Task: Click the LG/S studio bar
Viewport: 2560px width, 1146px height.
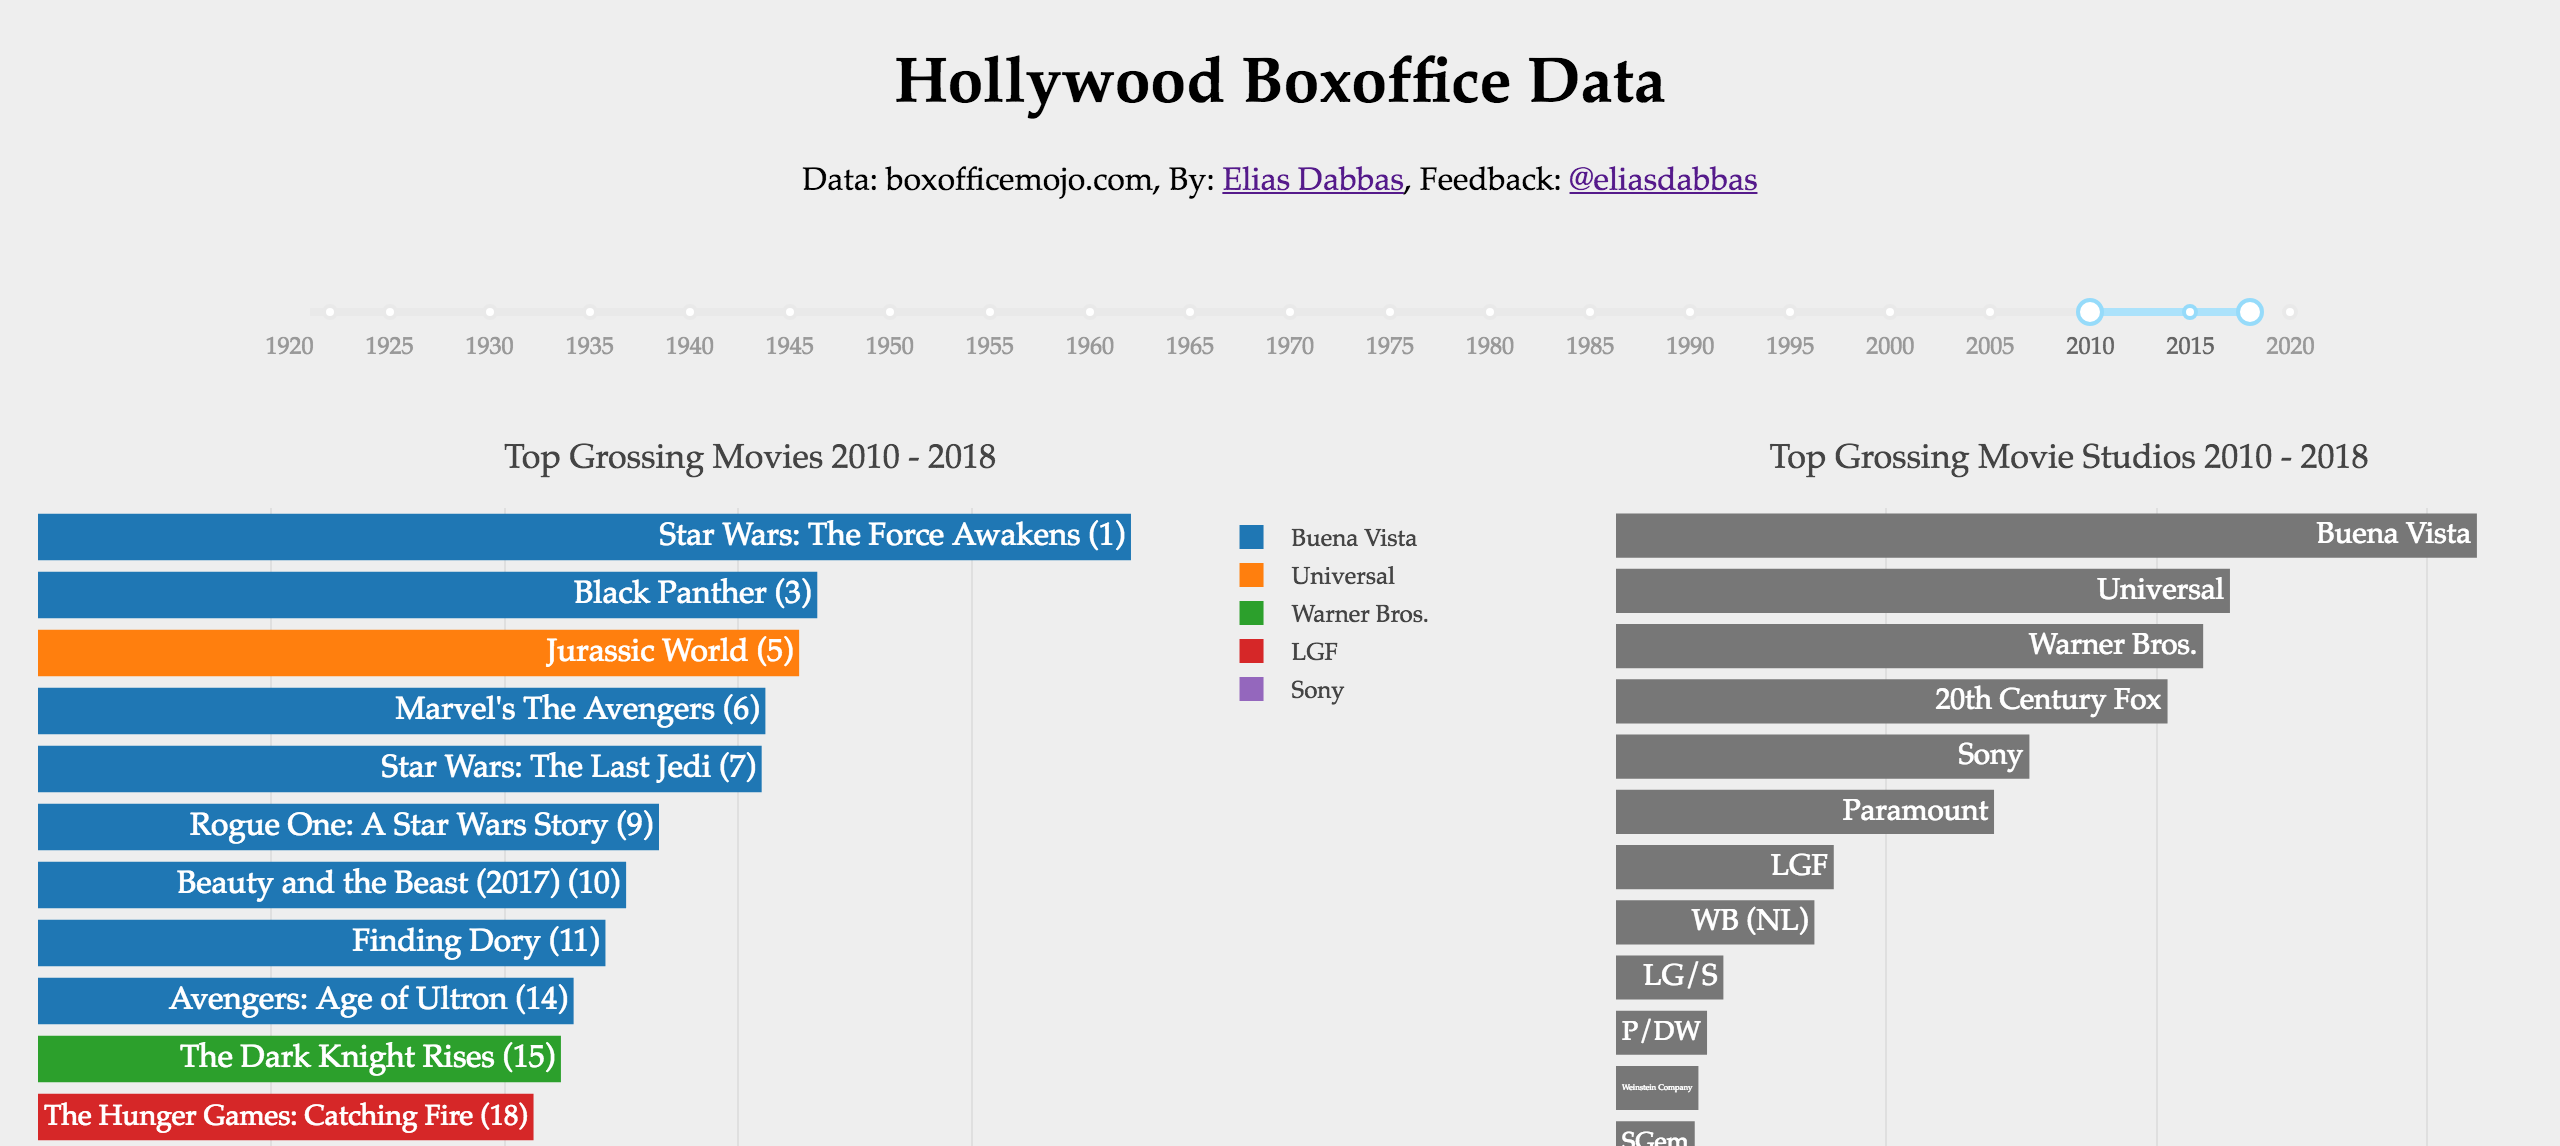Action: (x=1670, y=977)
